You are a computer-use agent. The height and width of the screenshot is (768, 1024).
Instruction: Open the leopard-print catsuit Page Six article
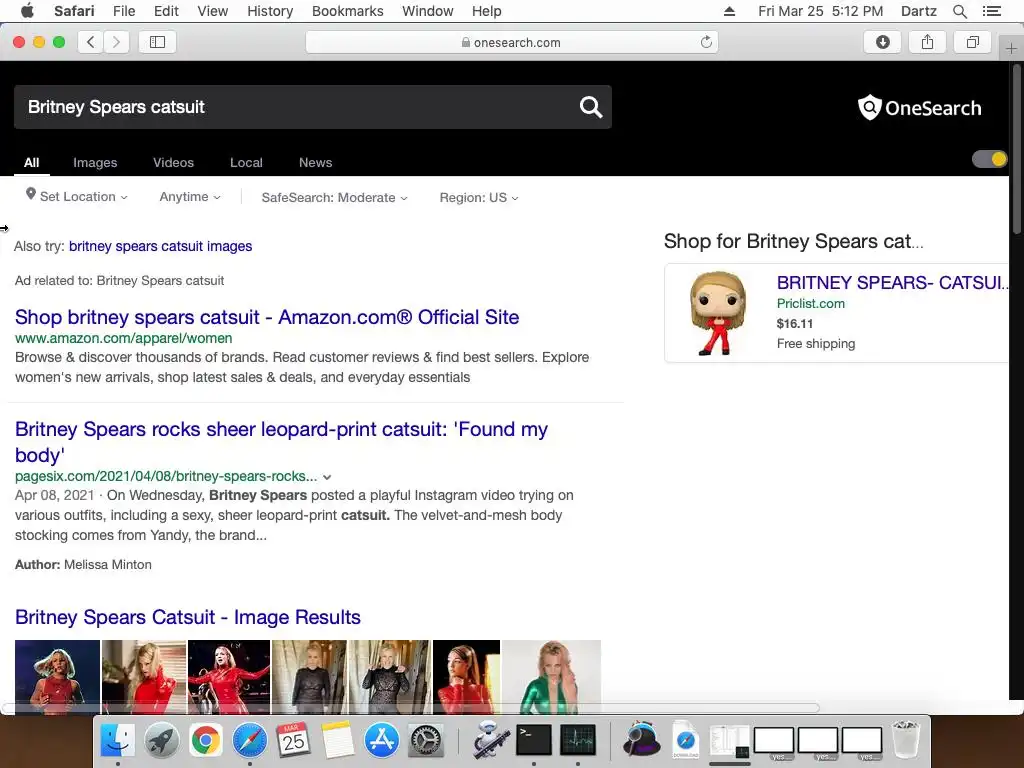click(x=281, y=442)
